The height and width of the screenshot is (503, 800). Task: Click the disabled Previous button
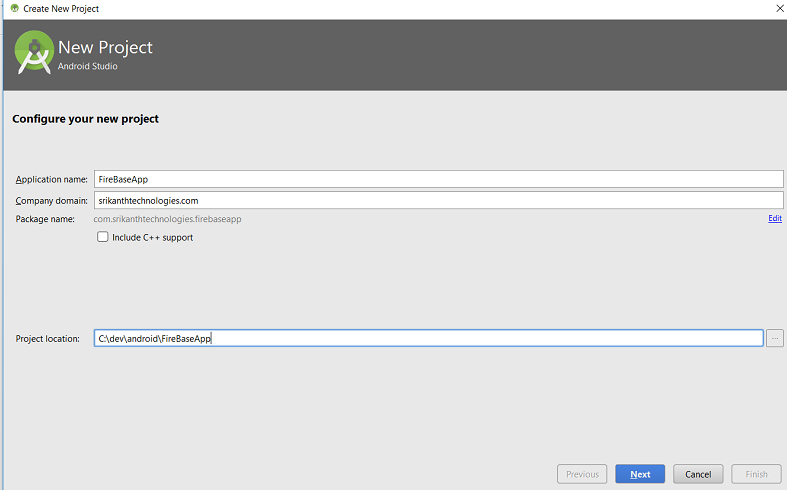click(x=582, y=474)
